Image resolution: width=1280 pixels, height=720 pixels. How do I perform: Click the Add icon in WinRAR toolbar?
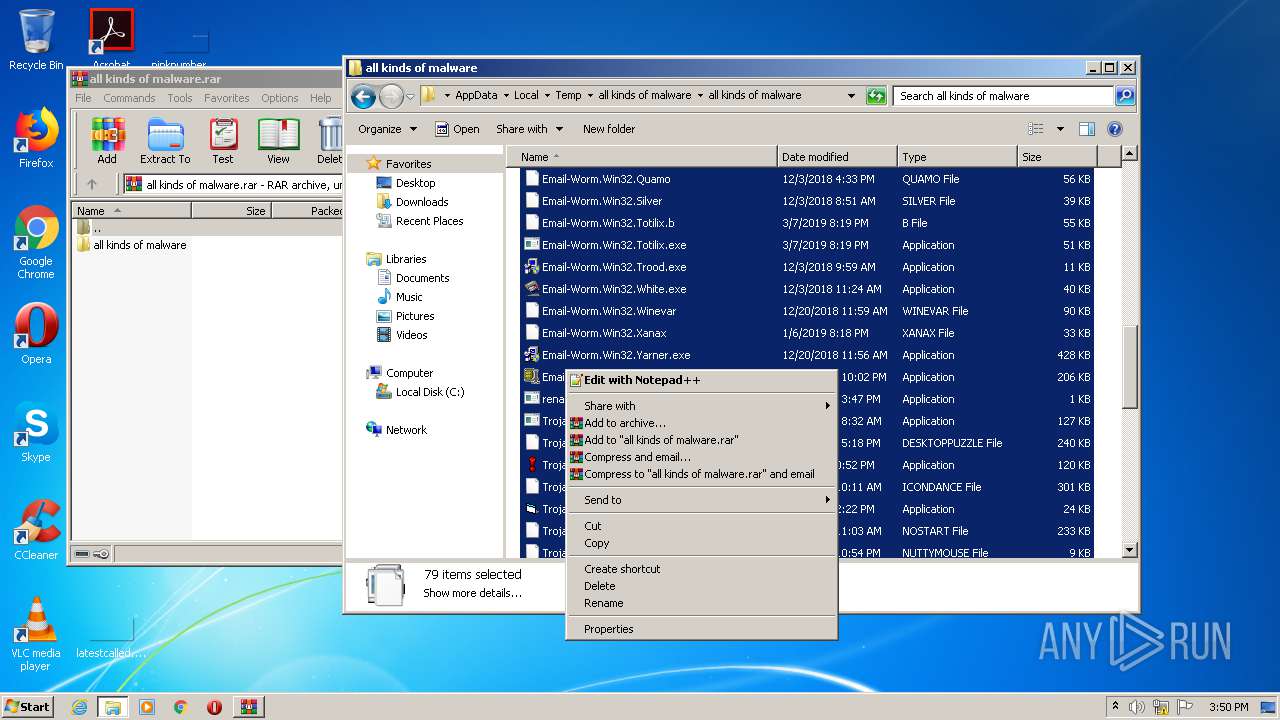coord(107,141)
